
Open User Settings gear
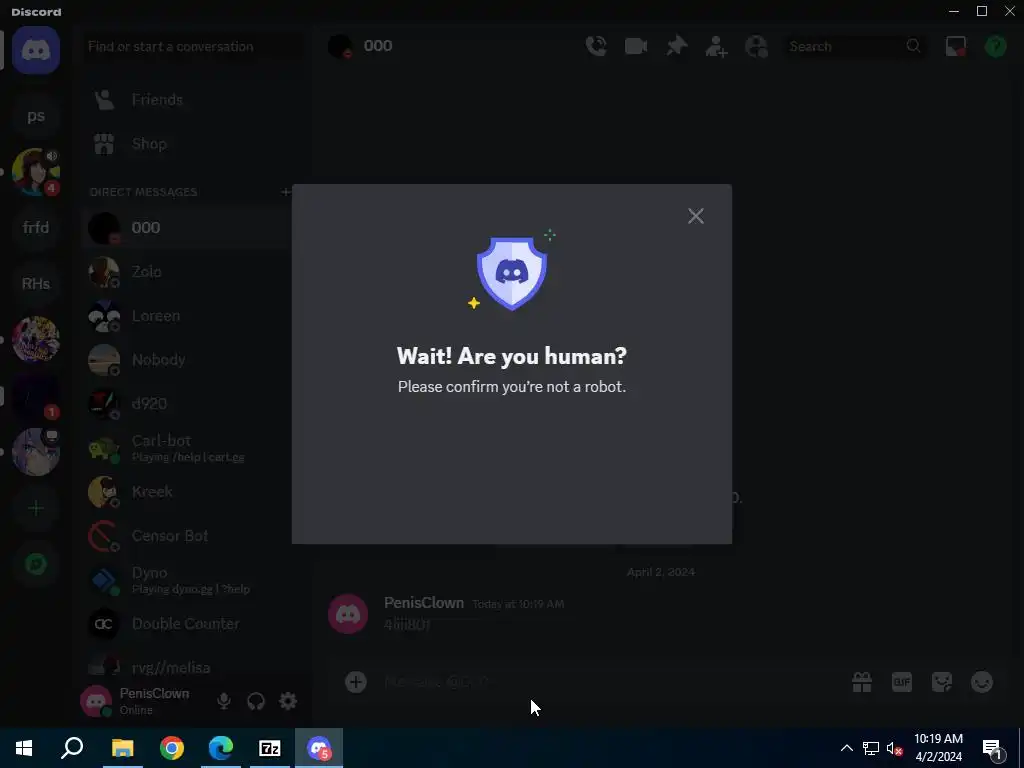click(x=288, y=701)
